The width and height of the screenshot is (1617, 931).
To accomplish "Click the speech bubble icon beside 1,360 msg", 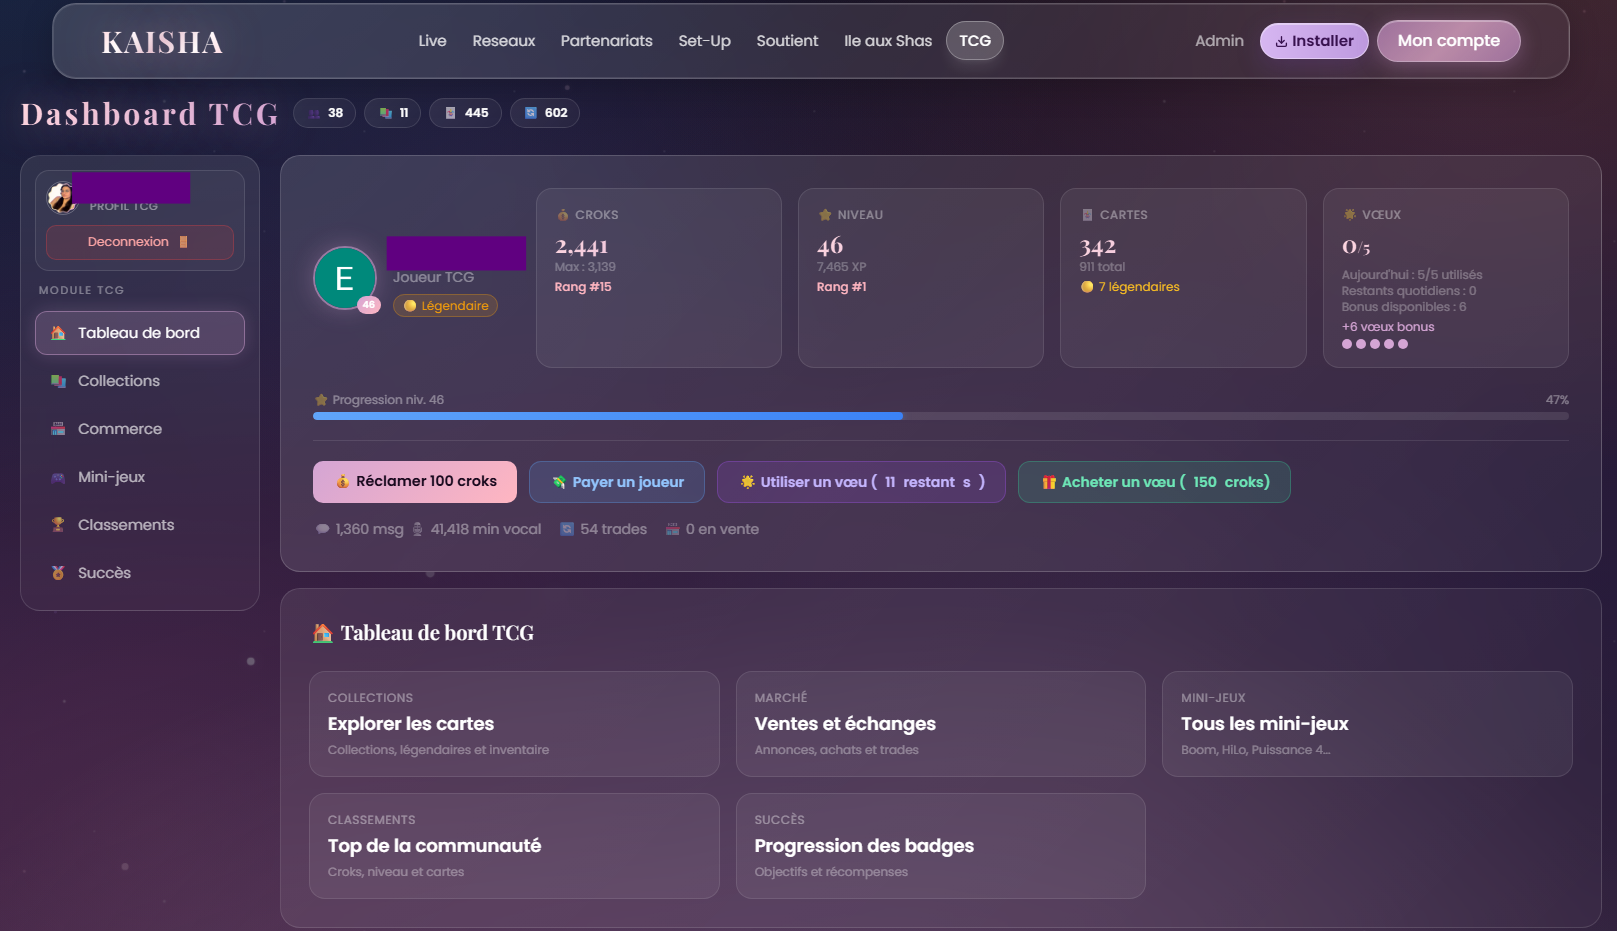I will 322,529.
